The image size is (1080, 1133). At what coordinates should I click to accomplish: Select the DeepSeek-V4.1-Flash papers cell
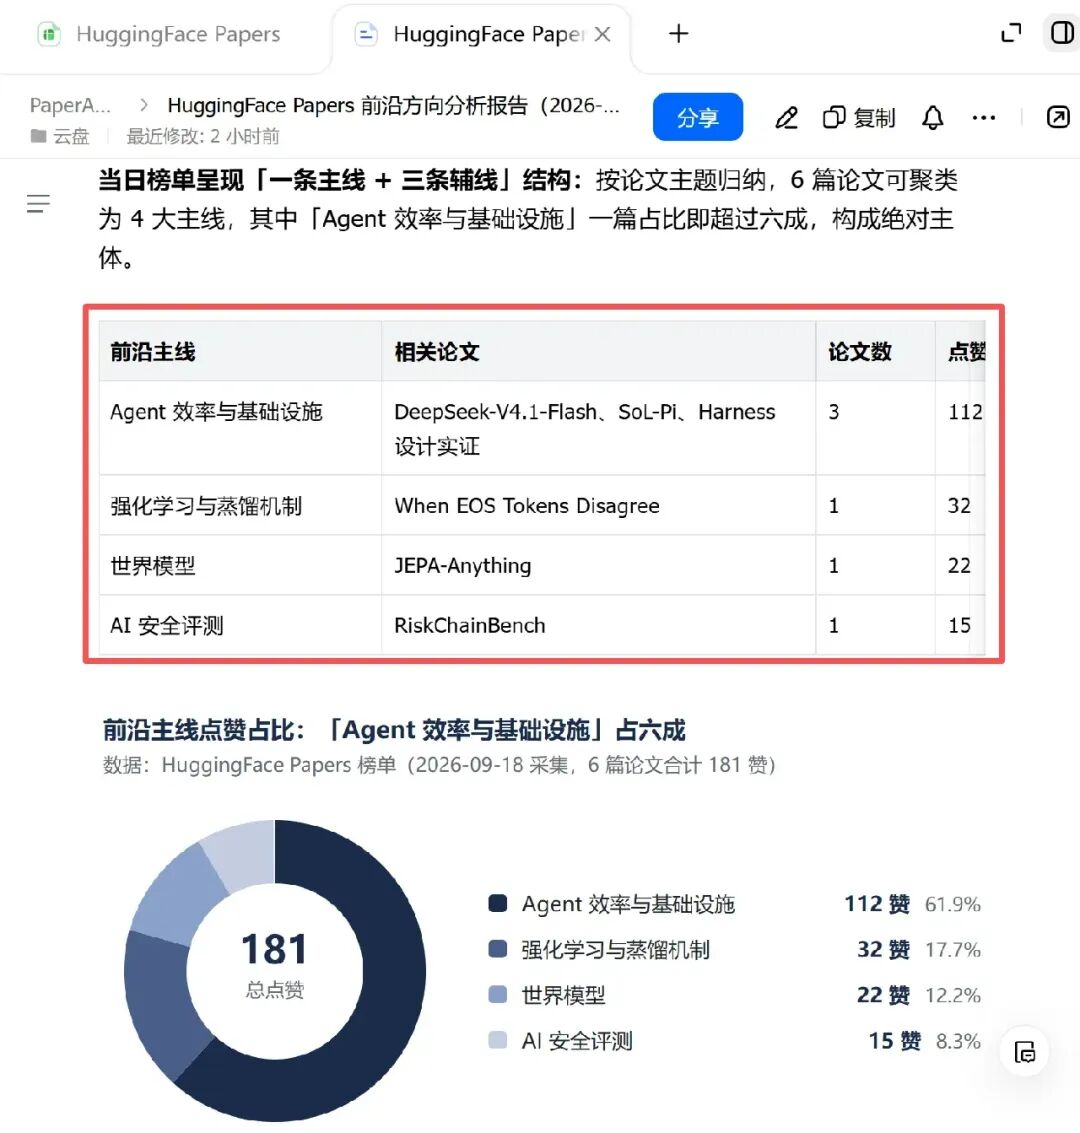(598, 428)
